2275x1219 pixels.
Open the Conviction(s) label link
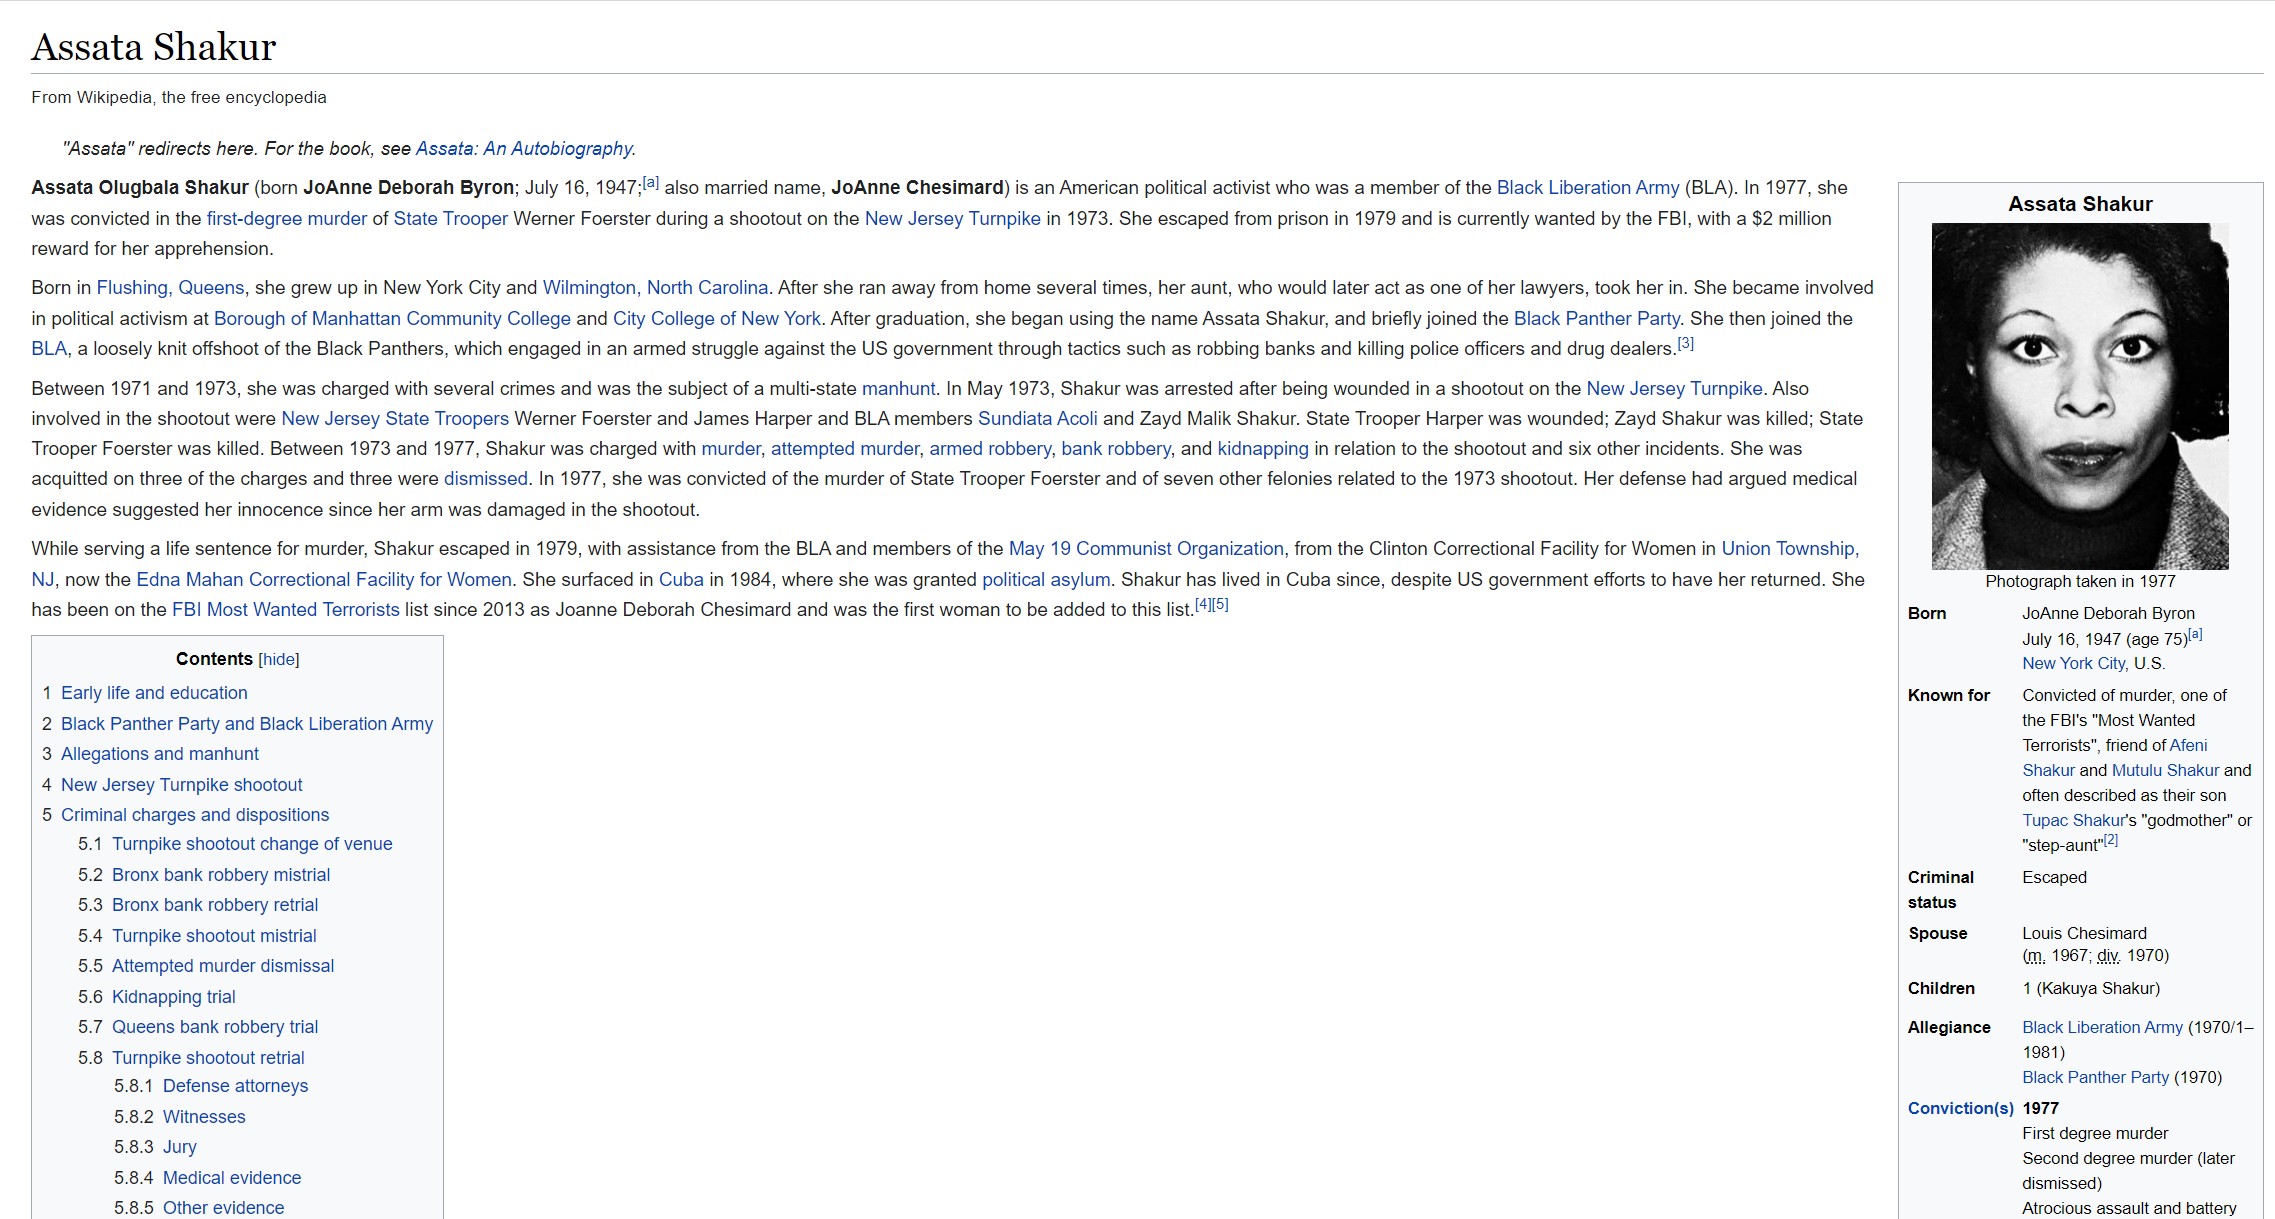[1960, 1109]
